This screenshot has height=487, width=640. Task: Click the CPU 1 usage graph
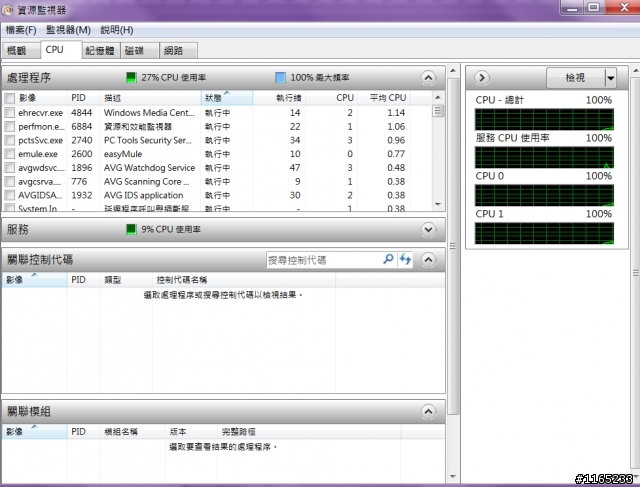[x=544, y=233]
